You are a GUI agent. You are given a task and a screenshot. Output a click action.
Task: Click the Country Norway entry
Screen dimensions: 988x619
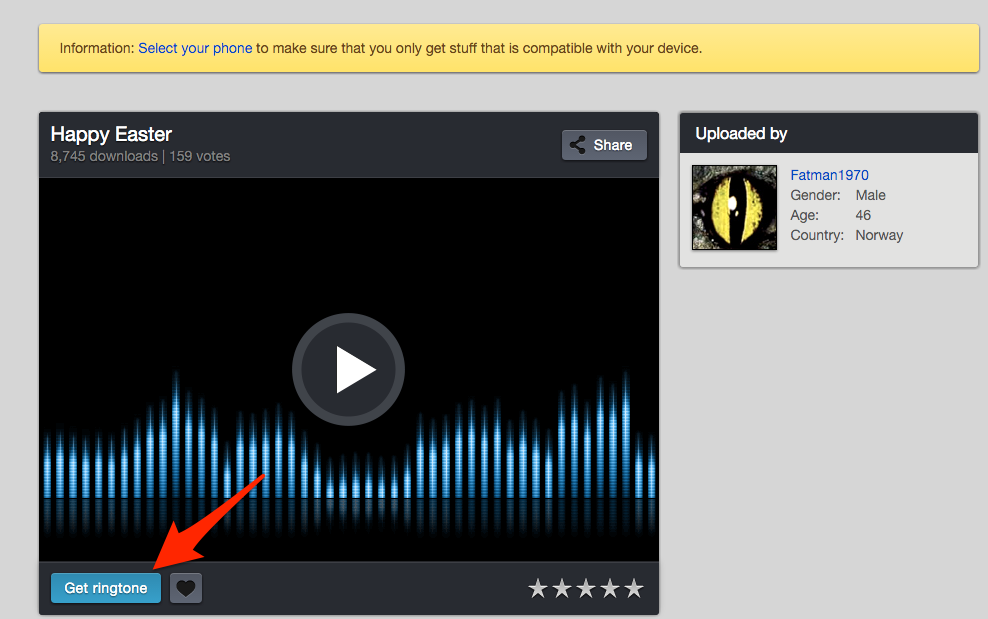(846, 235)
